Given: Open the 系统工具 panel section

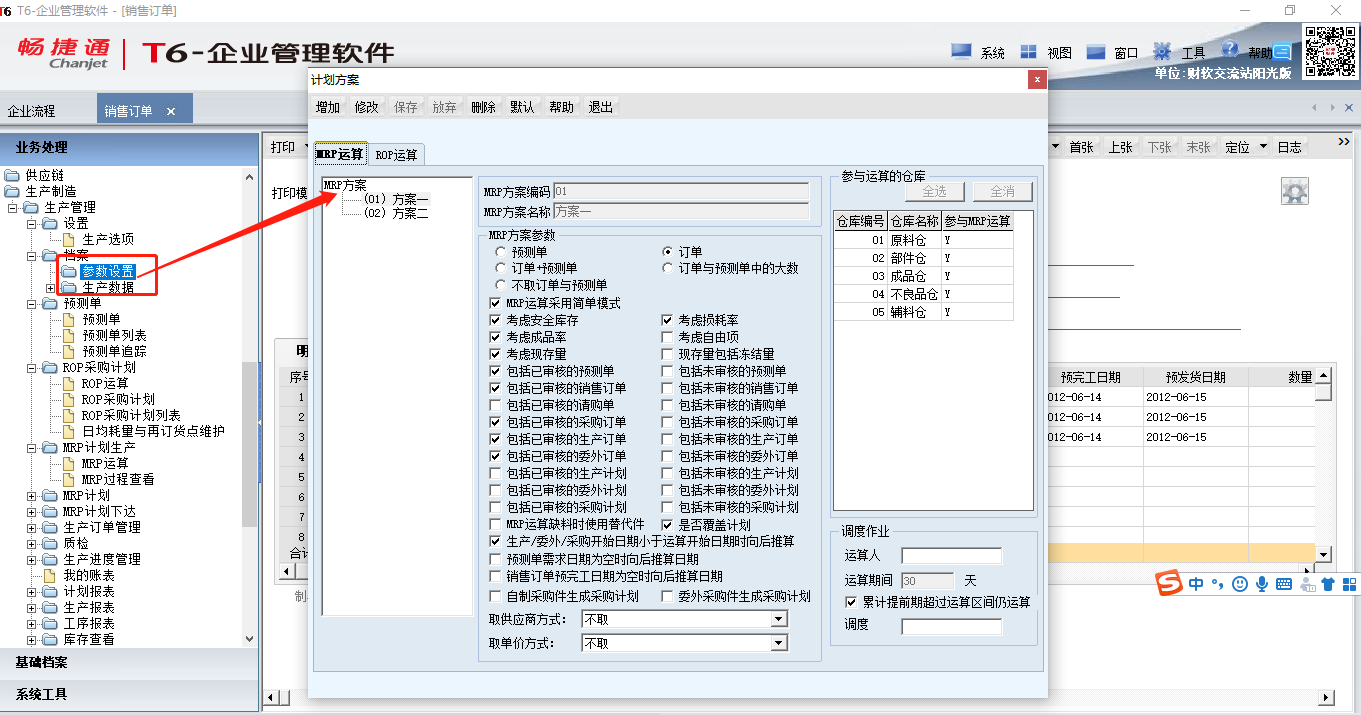Looking at the screenshot, I should click(x=129, y=694).
